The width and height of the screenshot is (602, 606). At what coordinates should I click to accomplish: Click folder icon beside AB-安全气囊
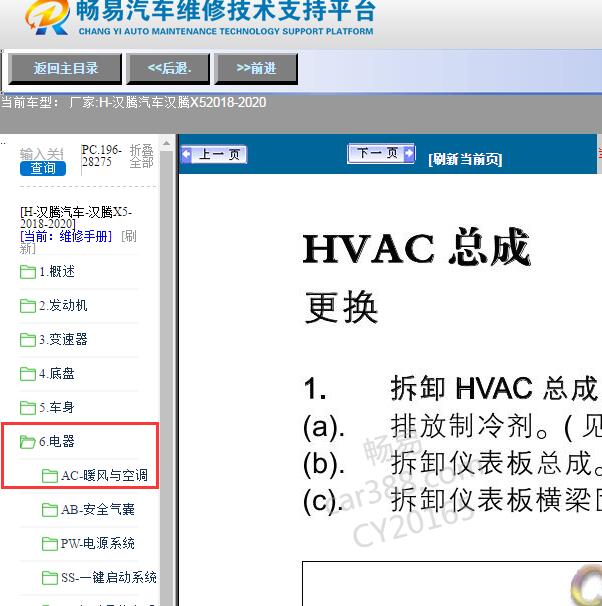[50, 510]
